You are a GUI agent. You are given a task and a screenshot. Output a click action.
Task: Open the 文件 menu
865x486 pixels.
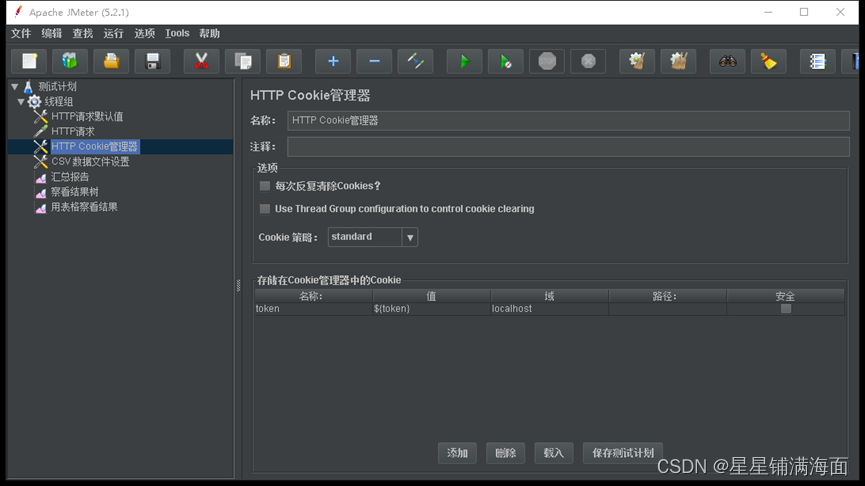[x=21, y=34]
